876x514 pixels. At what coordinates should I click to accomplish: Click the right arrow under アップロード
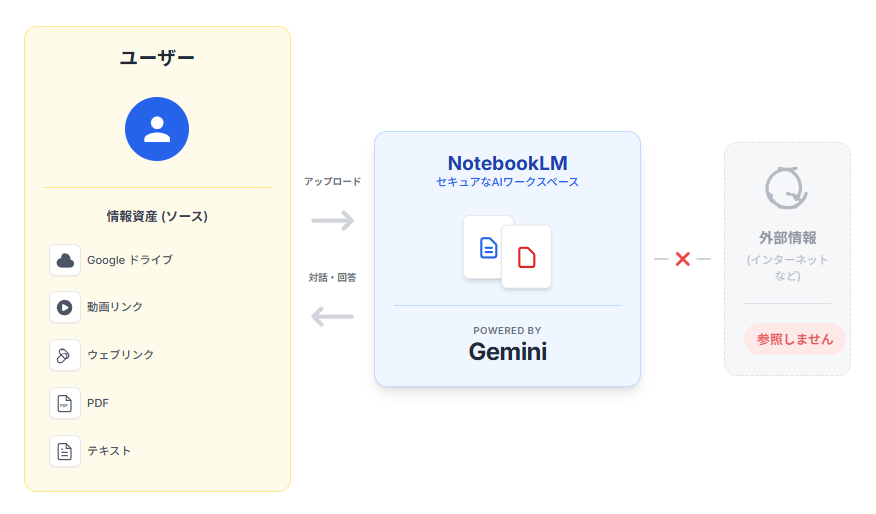point(332,220)
